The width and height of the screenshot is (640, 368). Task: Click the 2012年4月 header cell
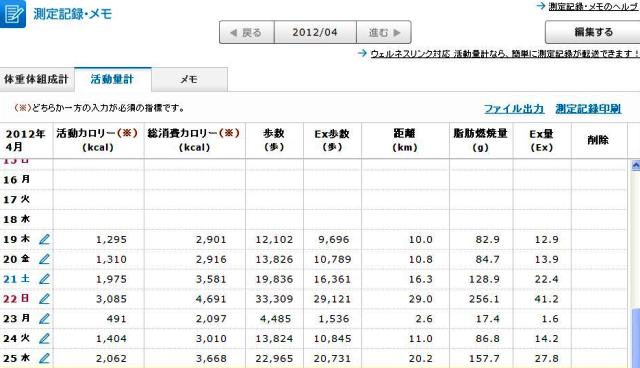pyautogui.click(x=26, y=140)
